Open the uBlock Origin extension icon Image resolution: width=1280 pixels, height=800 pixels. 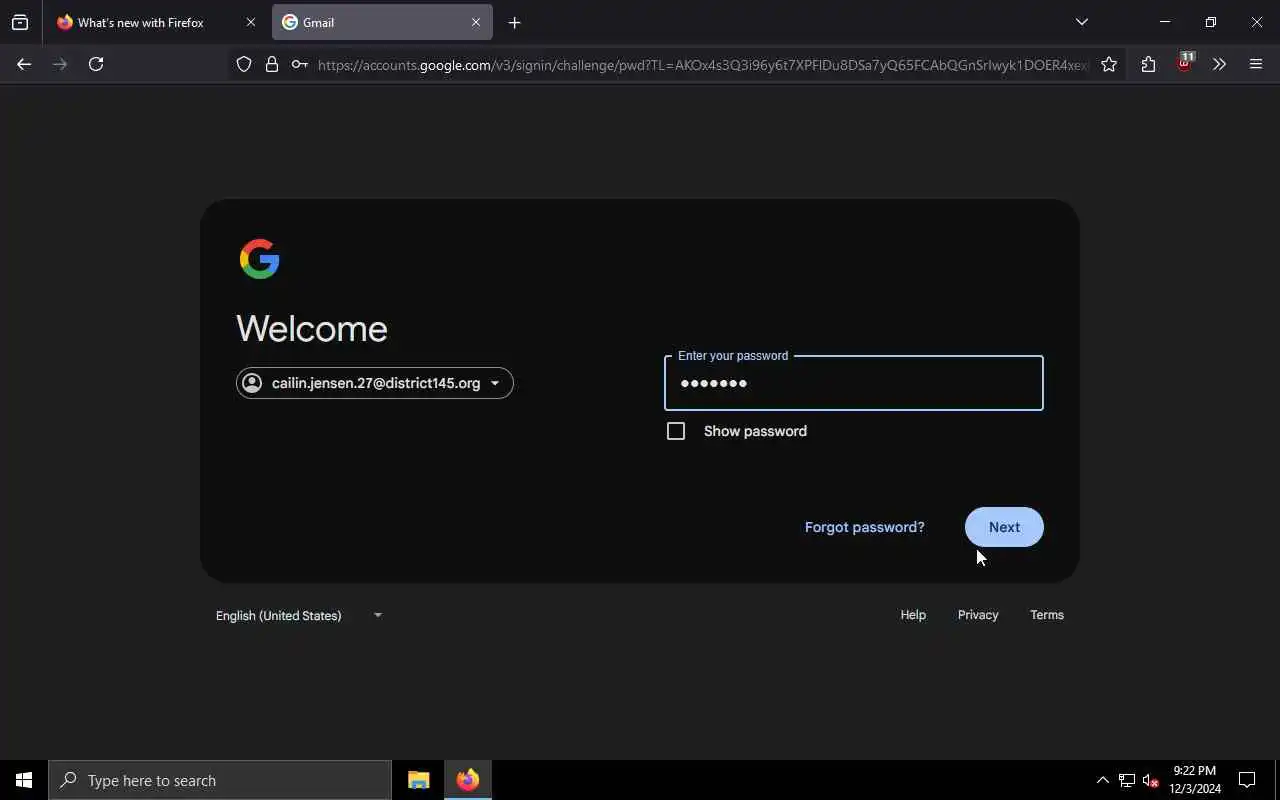[1185, 62]
